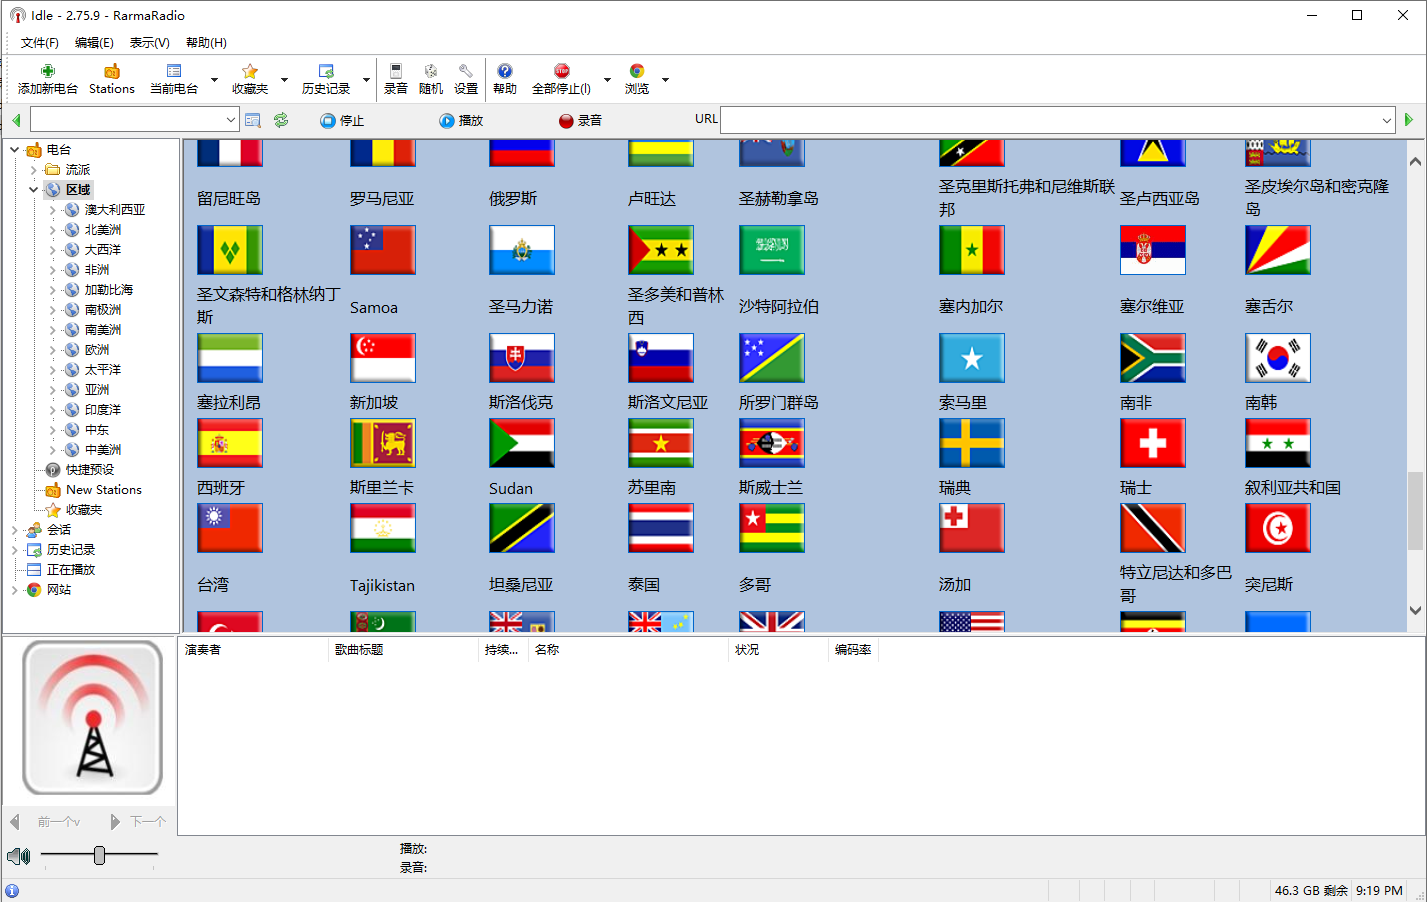Screen dimensions: 1427x902
Task: Open the 表示(V) menu
Action: point(149,43)
